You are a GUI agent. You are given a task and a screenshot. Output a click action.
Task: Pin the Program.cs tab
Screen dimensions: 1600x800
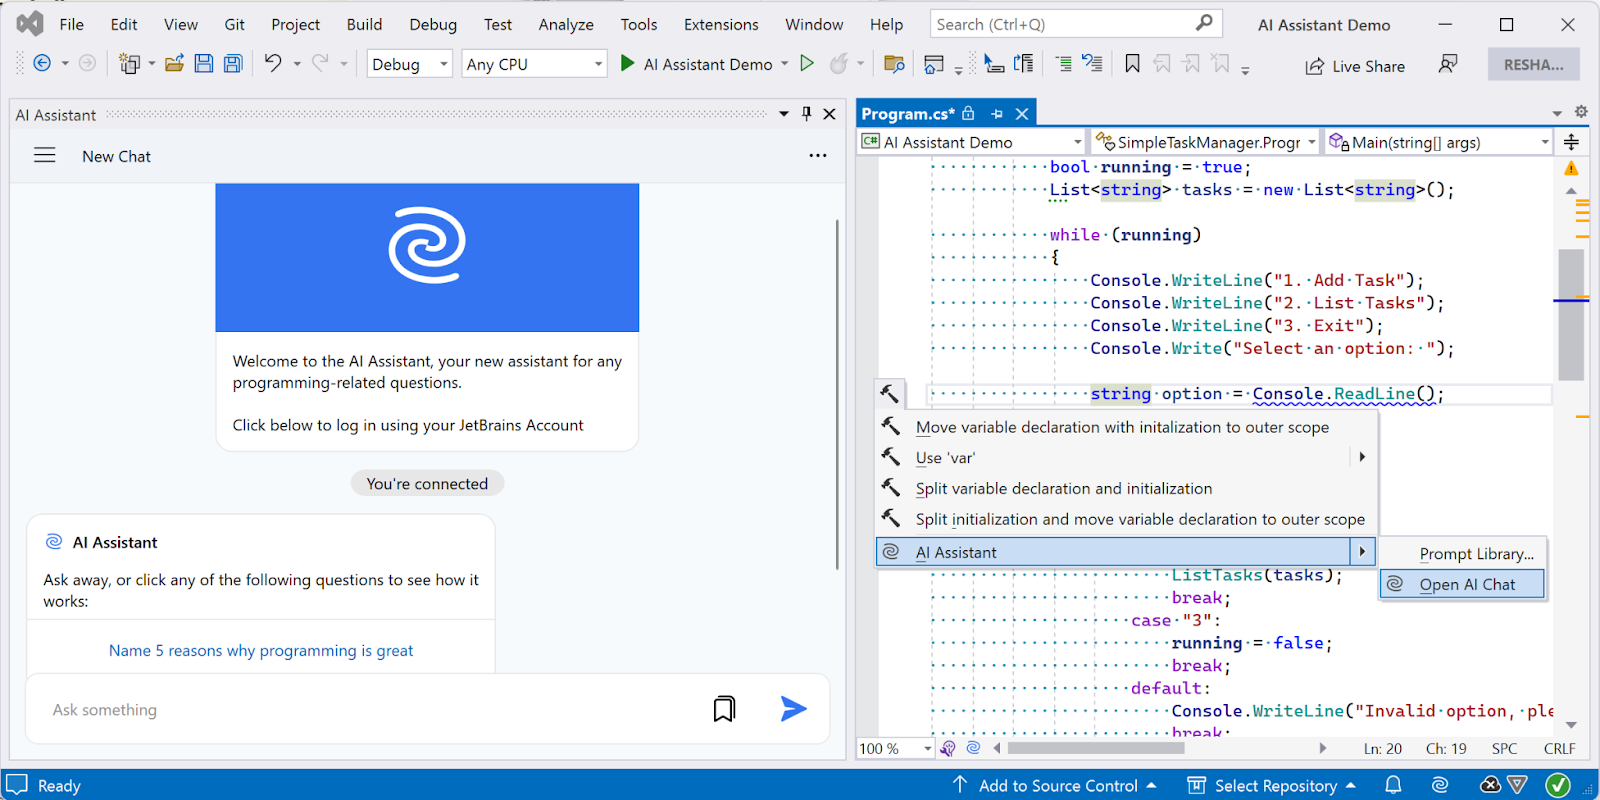click(997, 114)
